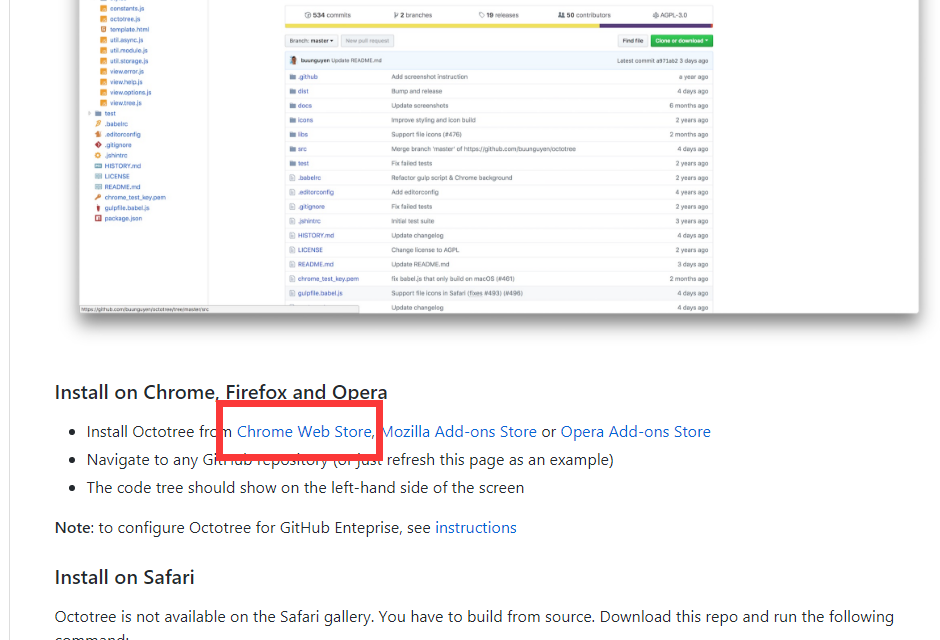The width and height of the screenshot is (940, 640).
Task: Click the .gitignore file icon in file list
Action: coord(293,207)
